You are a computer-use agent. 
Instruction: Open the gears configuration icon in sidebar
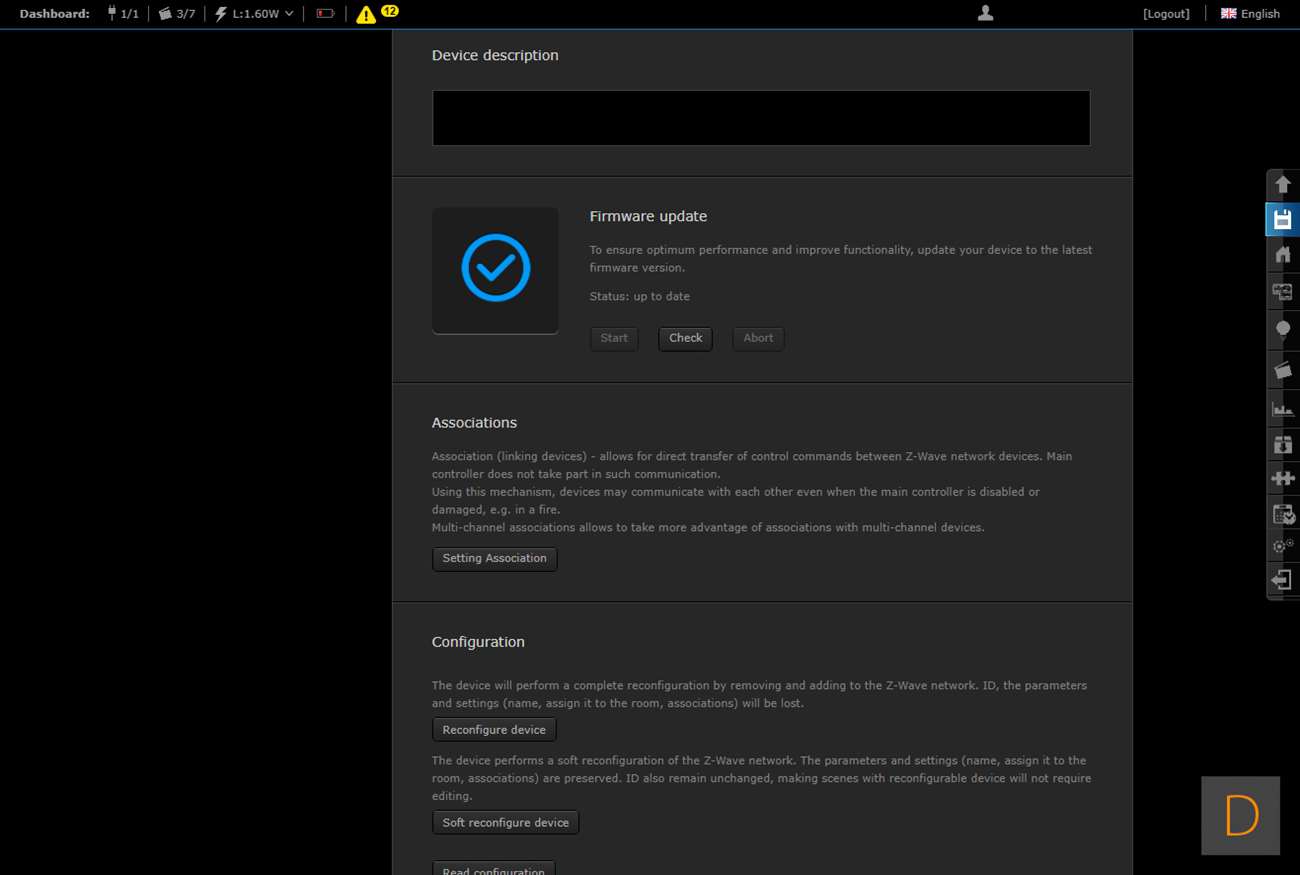[x=1282, y=546]
